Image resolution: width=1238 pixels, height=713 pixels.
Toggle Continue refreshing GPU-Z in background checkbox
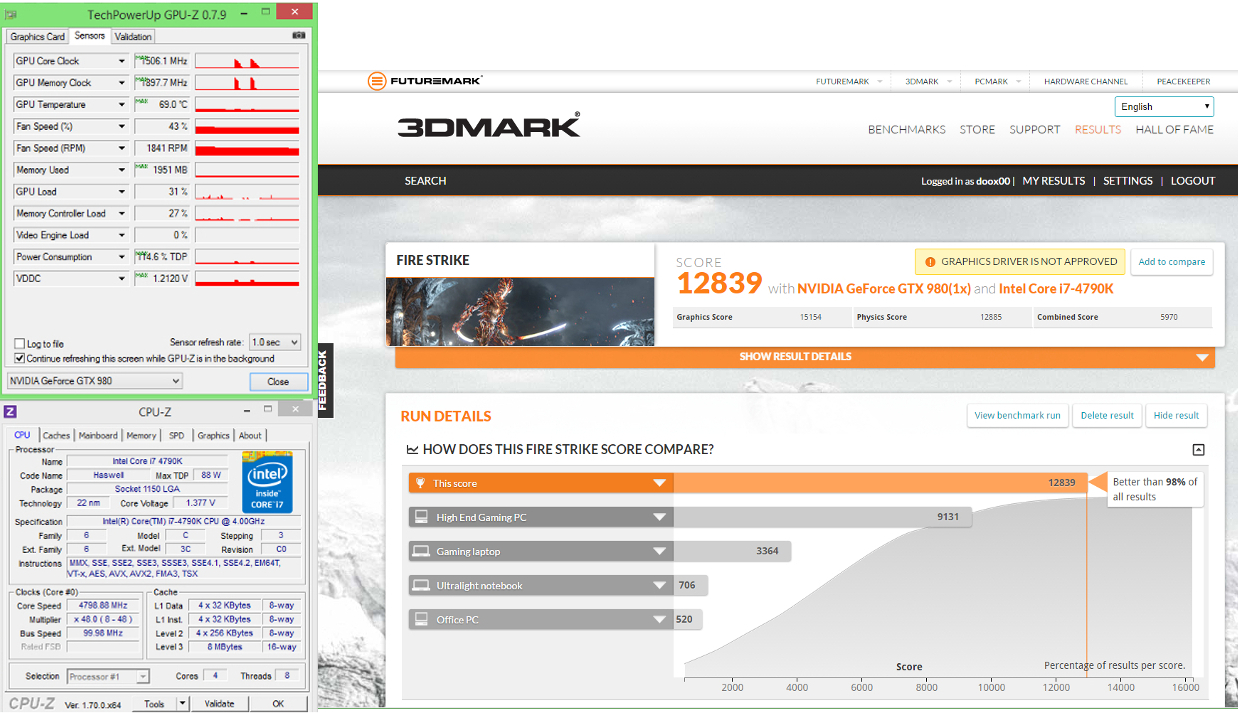[x=20, y=358]
